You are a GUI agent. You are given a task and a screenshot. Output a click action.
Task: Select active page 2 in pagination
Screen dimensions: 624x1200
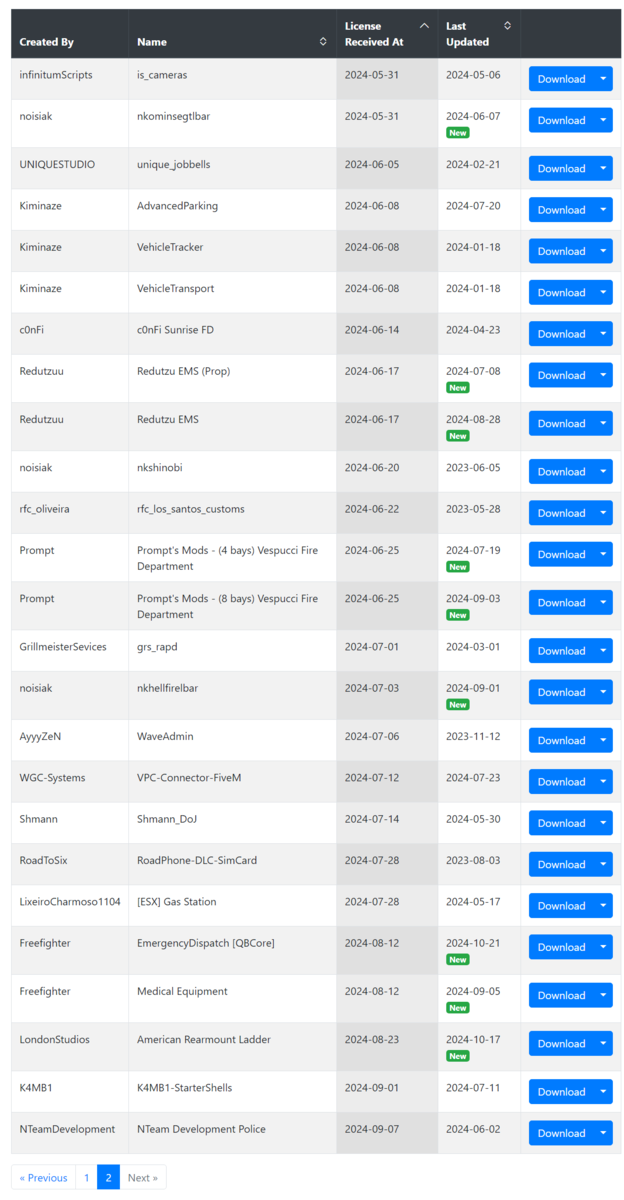pyautogui.click(x=109, y=1177)
